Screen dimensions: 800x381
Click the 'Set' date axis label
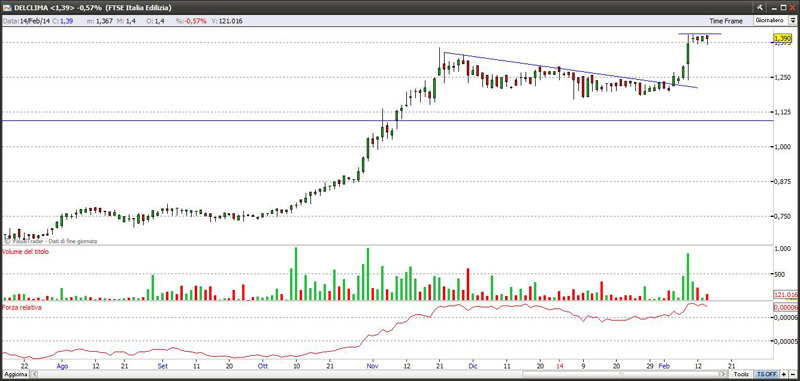pyautogui.click(x=162, y=366)
